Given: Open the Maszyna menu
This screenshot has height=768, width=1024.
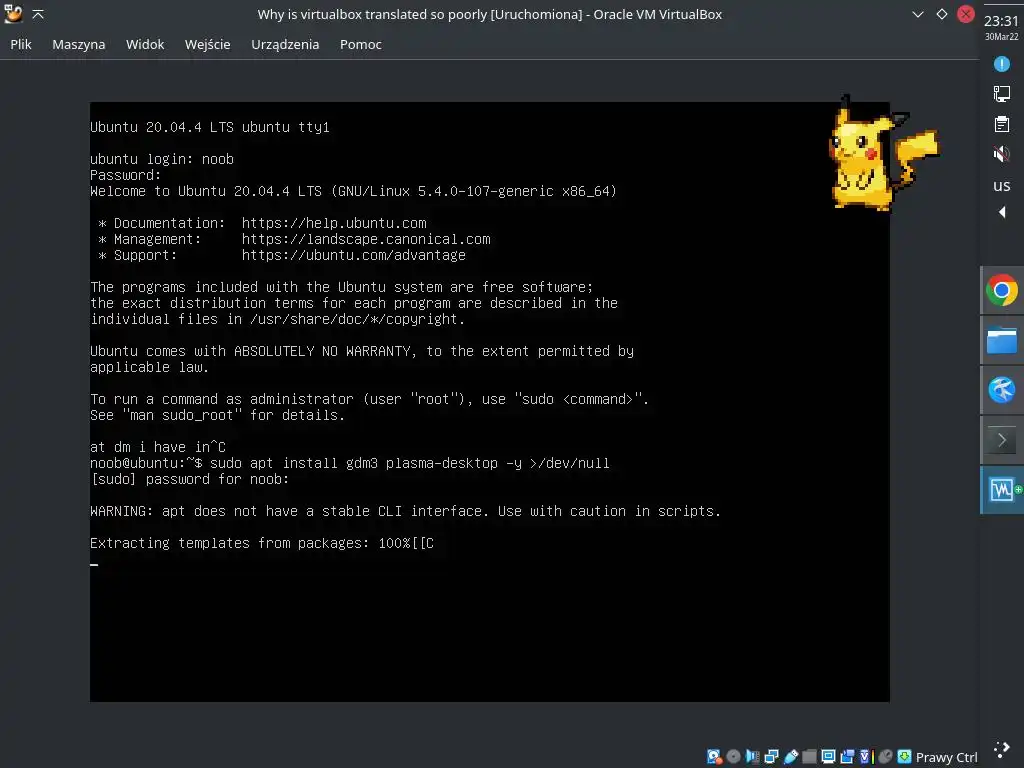Looking at the screenshot, I should 78,44.
